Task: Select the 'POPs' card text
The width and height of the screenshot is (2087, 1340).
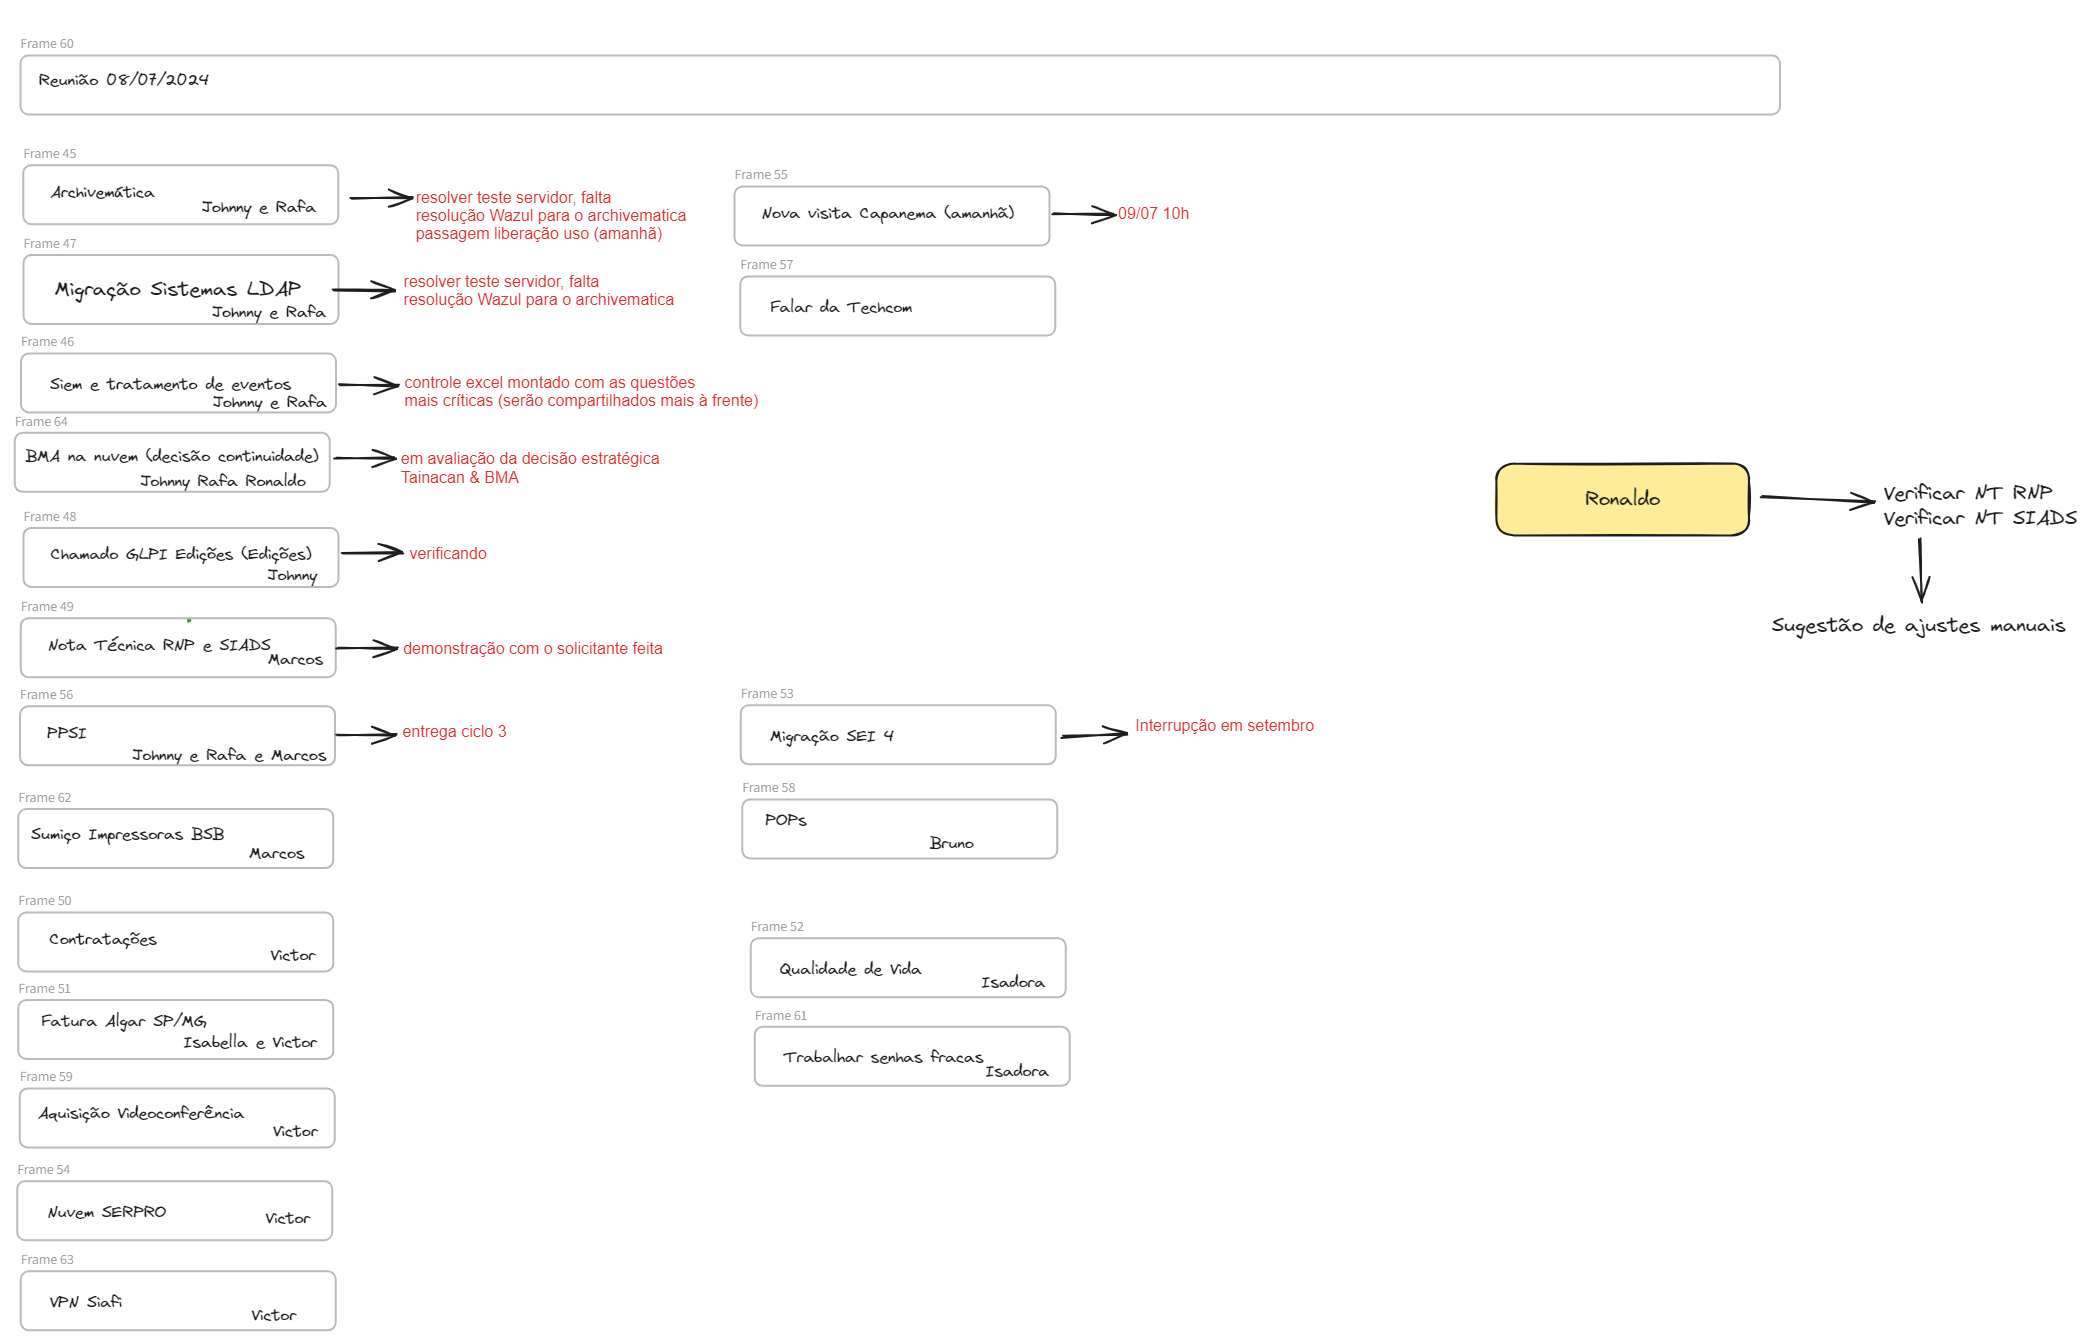Action: click(786, 820)
